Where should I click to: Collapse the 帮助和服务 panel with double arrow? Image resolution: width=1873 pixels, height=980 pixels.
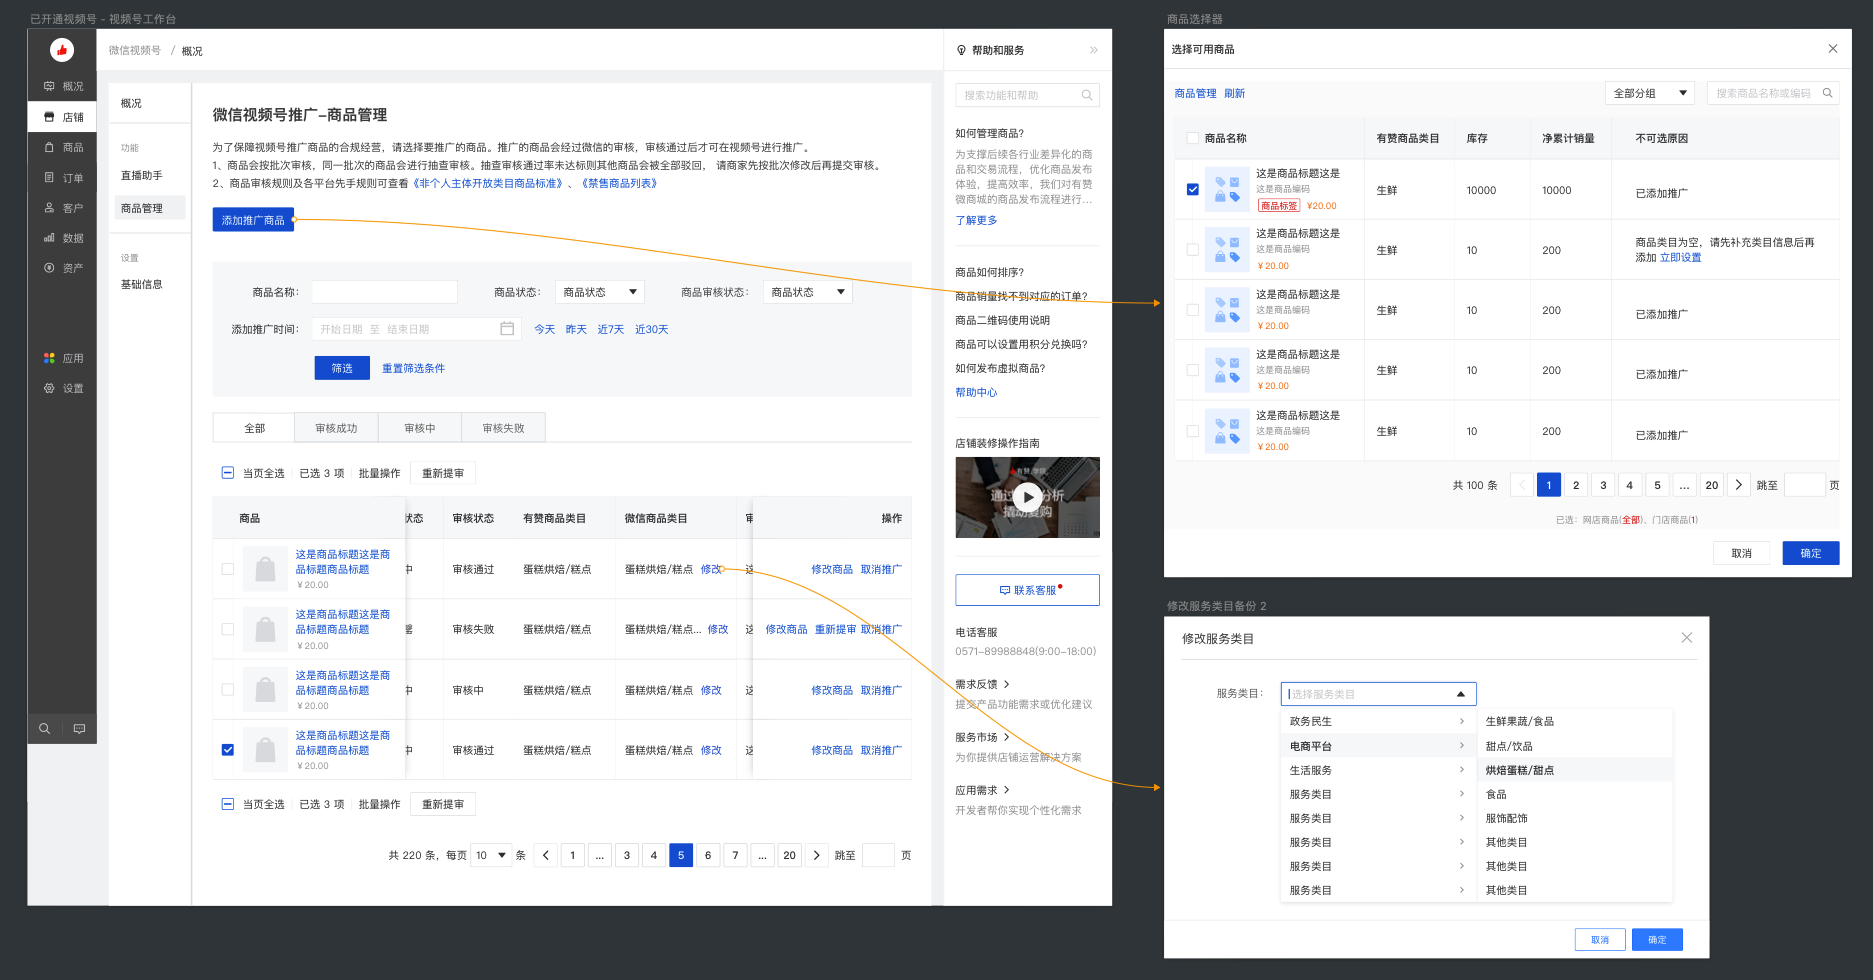pos(1093,50)
